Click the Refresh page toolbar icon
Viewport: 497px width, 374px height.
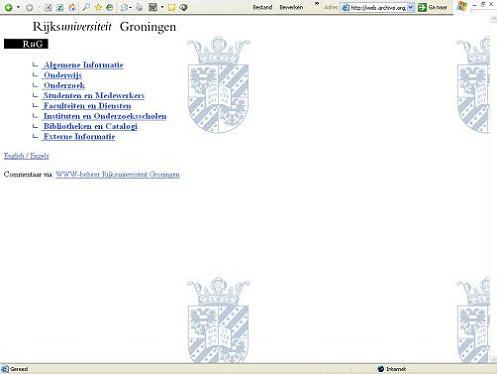point(60,7)
